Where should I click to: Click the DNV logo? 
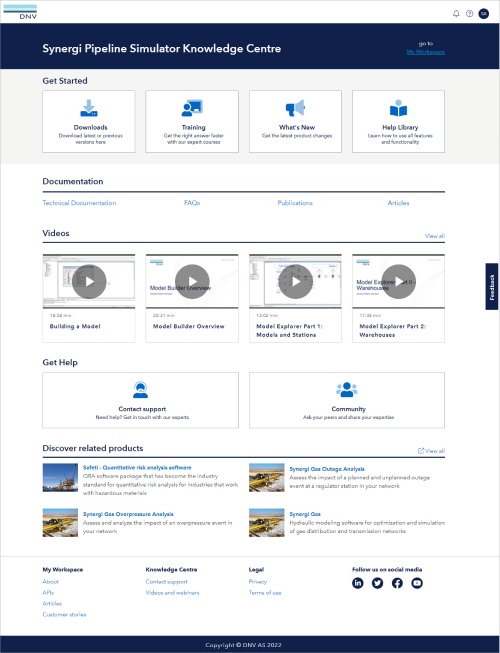coord(20,12)
